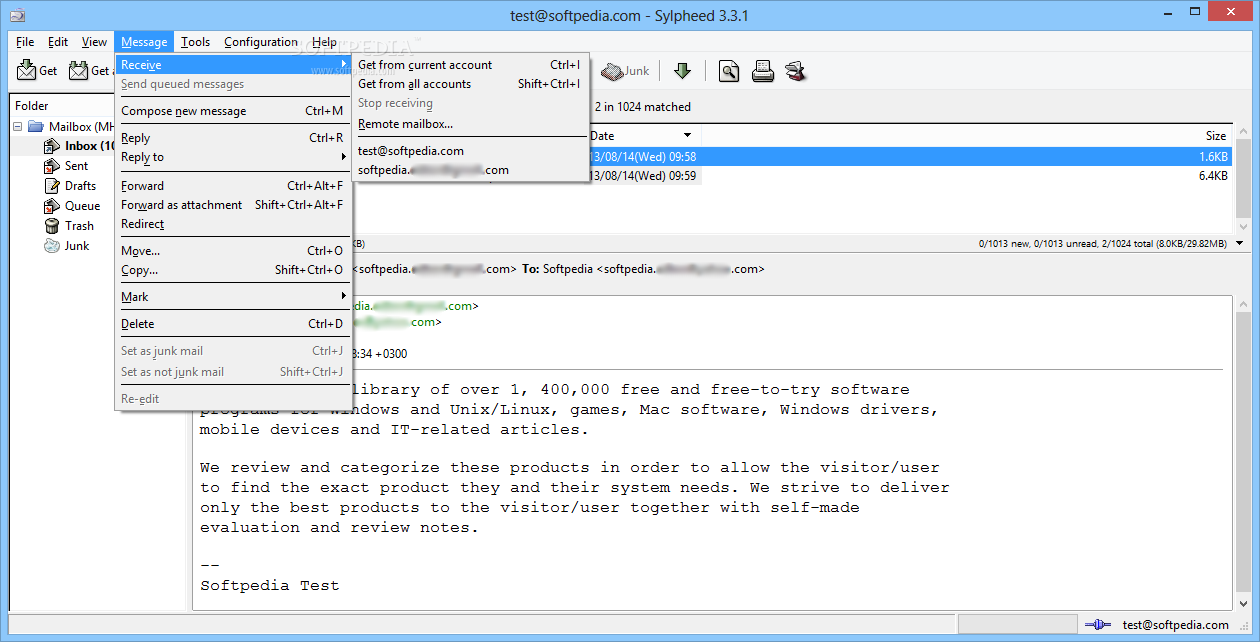The width and height of the screenshot is (1260, 642).
Task: Choose Compose new message
Action: [x=232, y=111]
